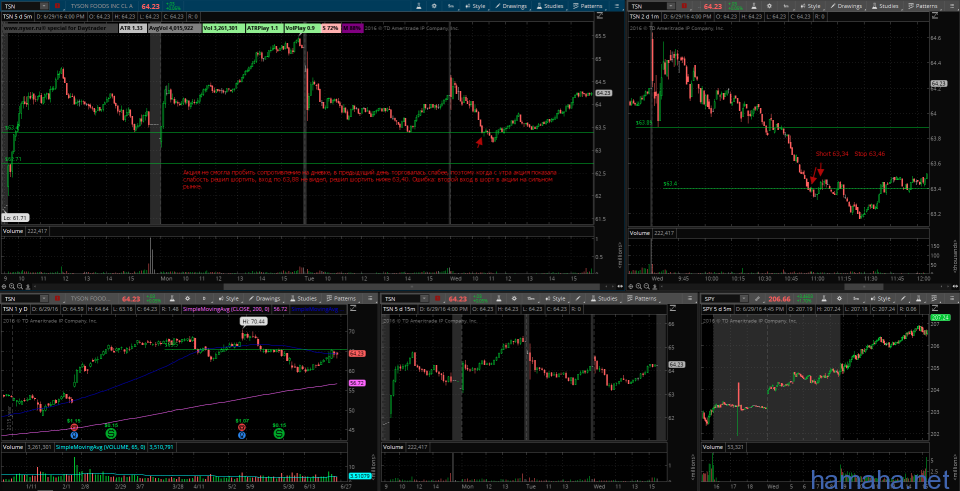
Task: Toggle price axis auto-scale in top-right chart
Action: click(x=934, y=16)
